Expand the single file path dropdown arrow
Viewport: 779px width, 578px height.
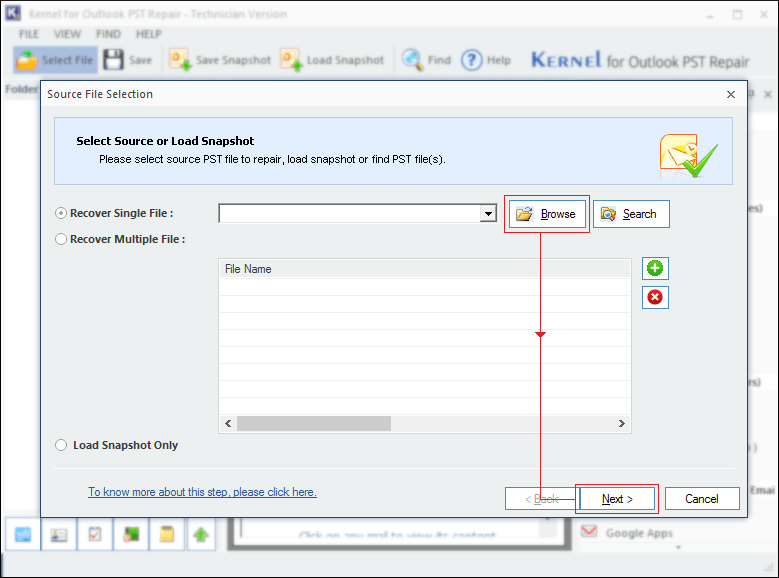point(488,214)
